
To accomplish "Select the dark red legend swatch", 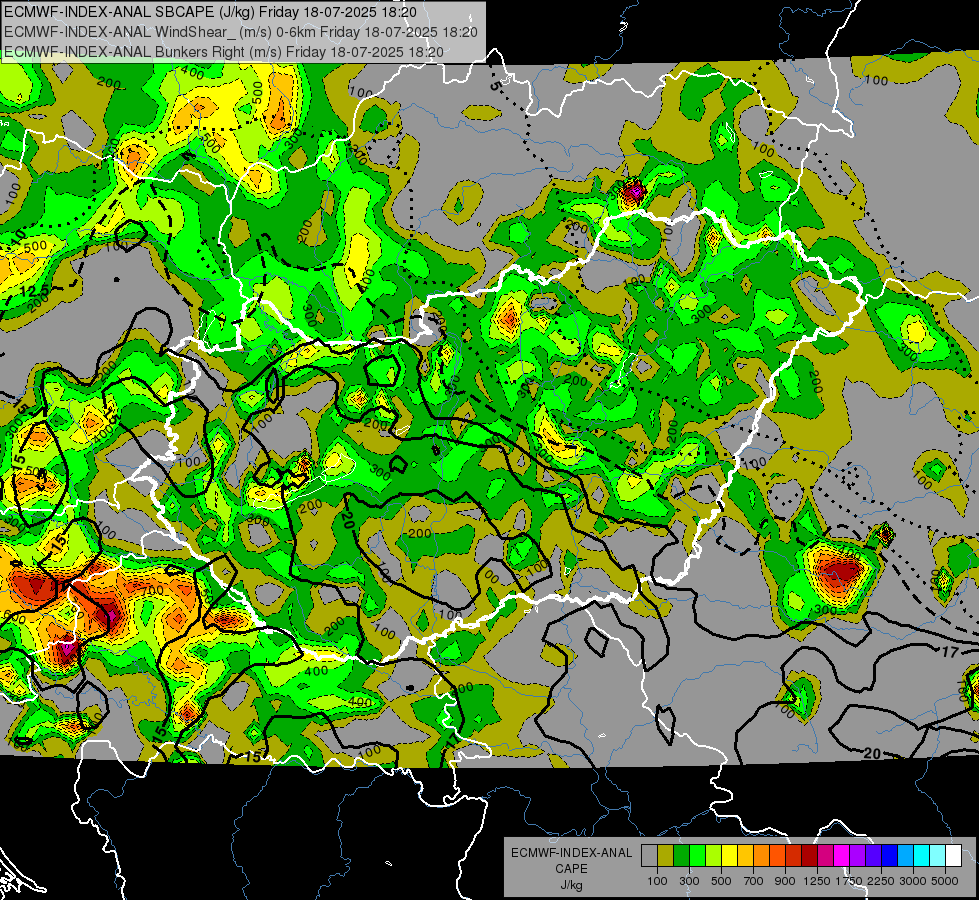I will point(809,856).
